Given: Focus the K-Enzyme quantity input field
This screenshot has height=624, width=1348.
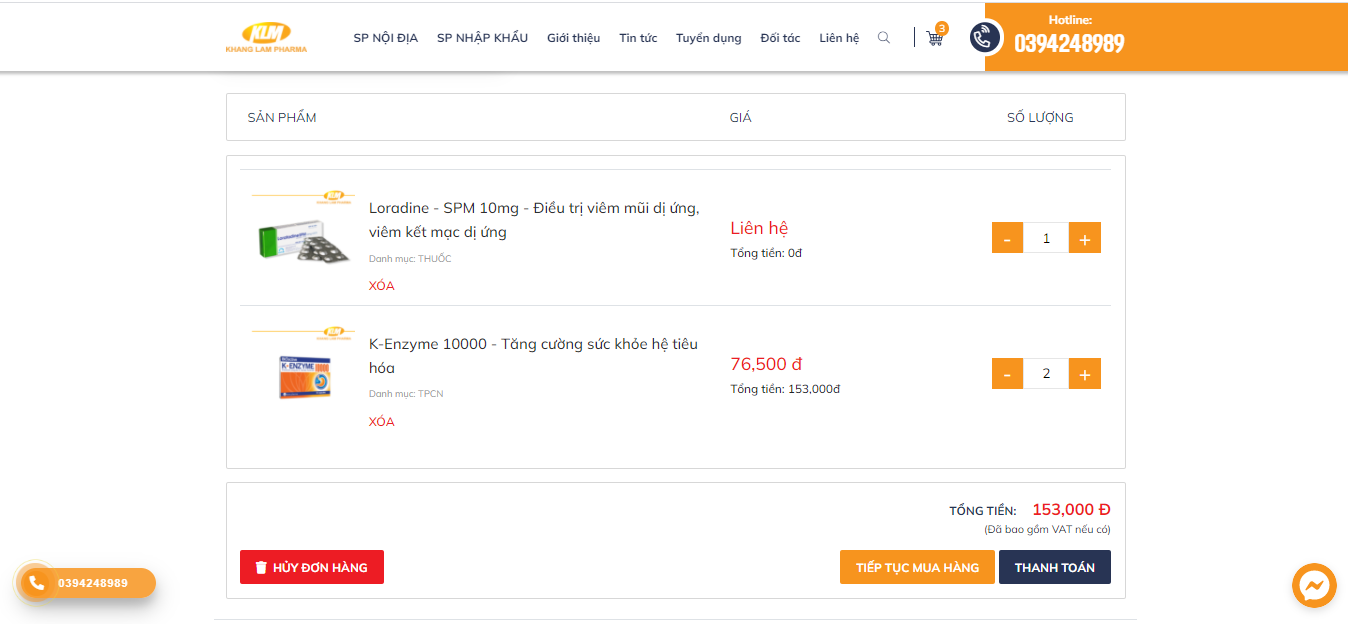Looking at the screenshot, I should [x=1046, y=374].
